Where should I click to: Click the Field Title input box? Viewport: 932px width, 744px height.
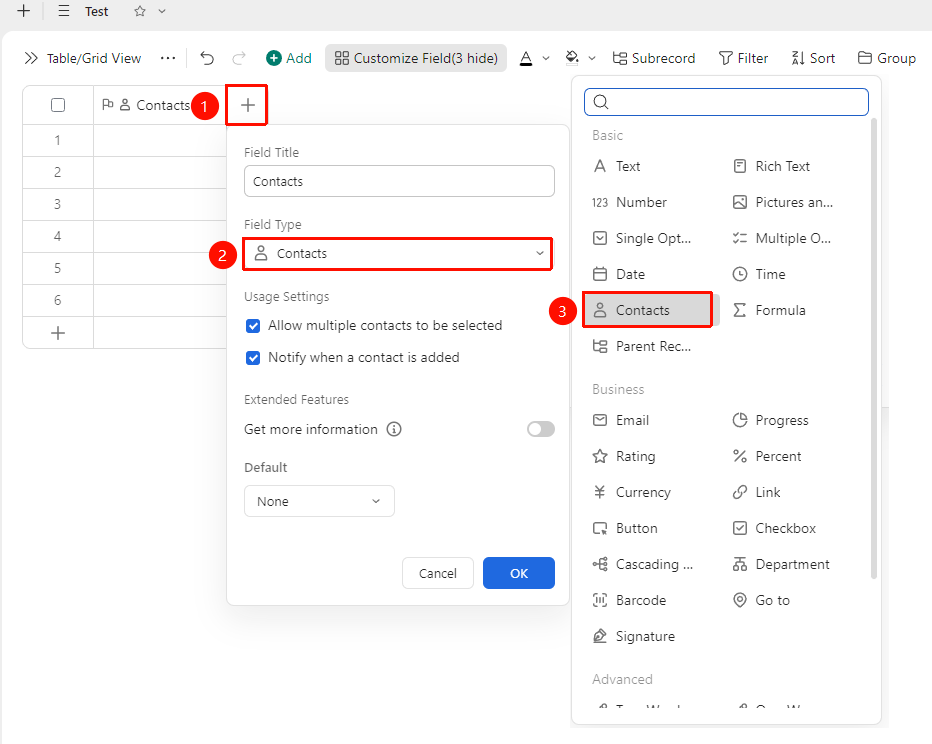pyautogui.click(x=399, y=181)
